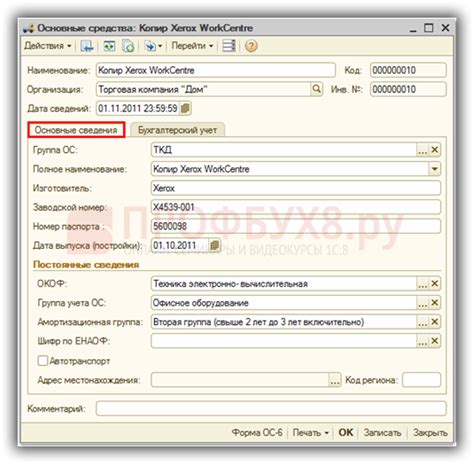
Task: Open the magnifier icon beside Организация field
Action: (316, 89)
